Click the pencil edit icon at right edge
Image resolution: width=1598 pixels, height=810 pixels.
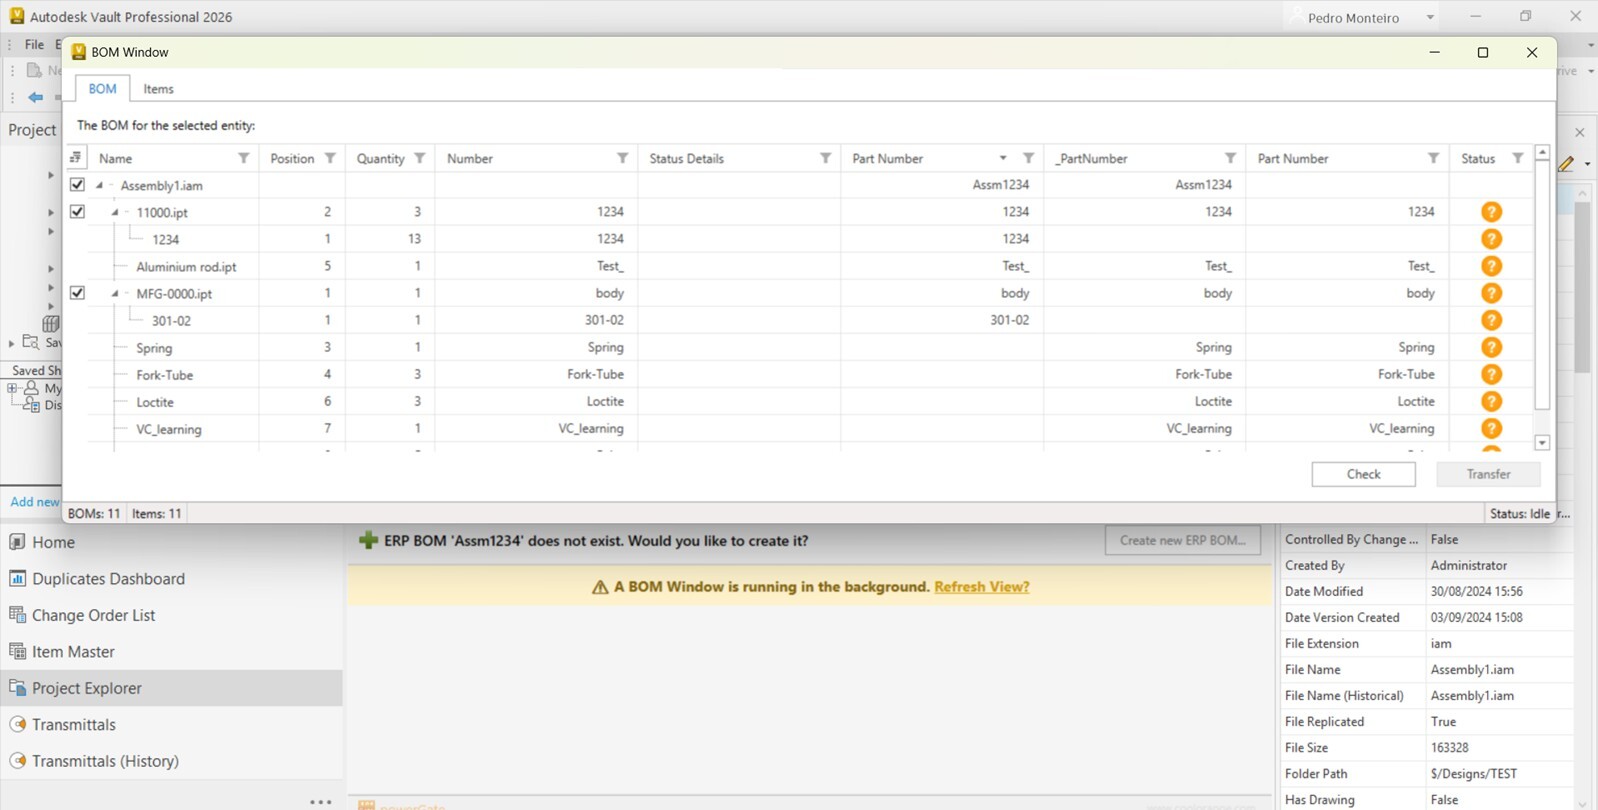[1567, 164]
